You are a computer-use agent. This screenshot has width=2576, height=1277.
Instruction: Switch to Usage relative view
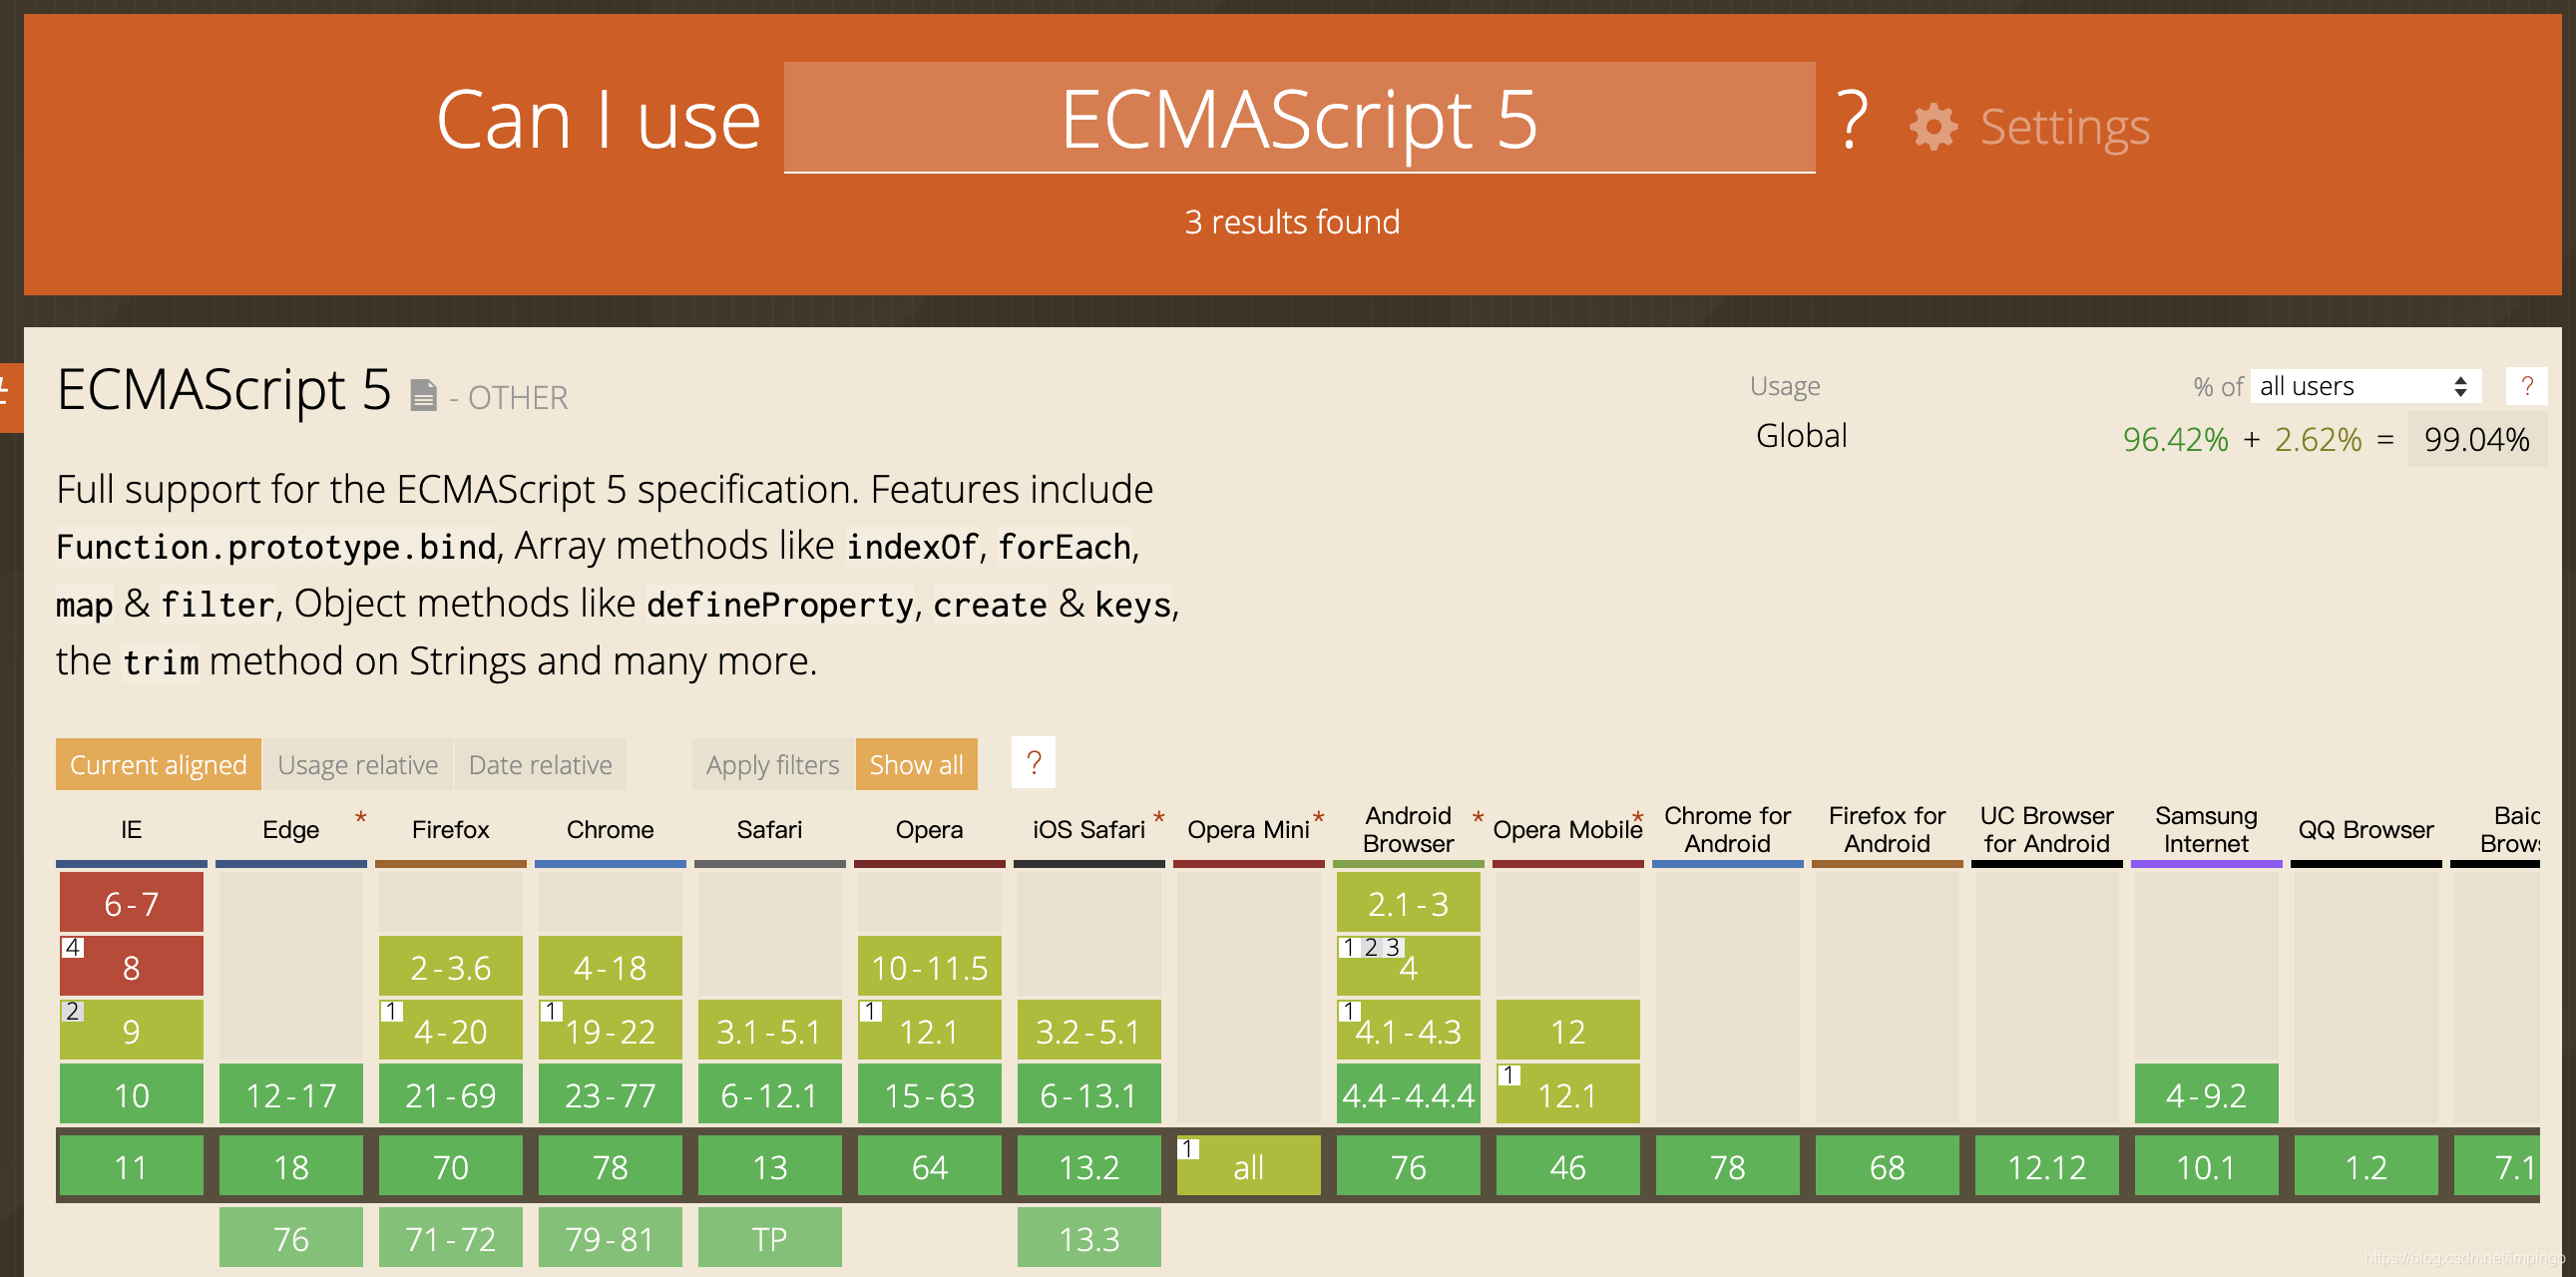[357, 765]
